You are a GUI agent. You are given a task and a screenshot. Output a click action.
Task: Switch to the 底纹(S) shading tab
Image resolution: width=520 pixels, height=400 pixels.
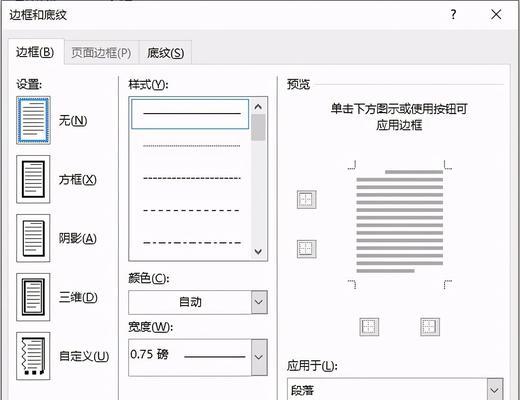coord(165,52)
